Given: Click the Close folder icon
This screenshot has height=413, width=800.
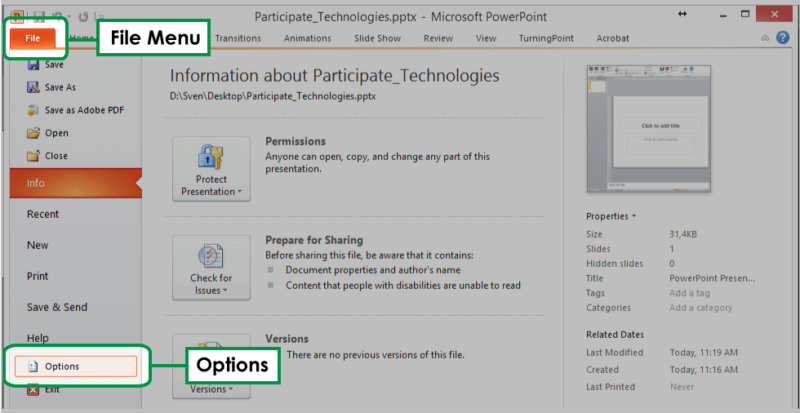Looking at the screenshot, I should [33, 156].
